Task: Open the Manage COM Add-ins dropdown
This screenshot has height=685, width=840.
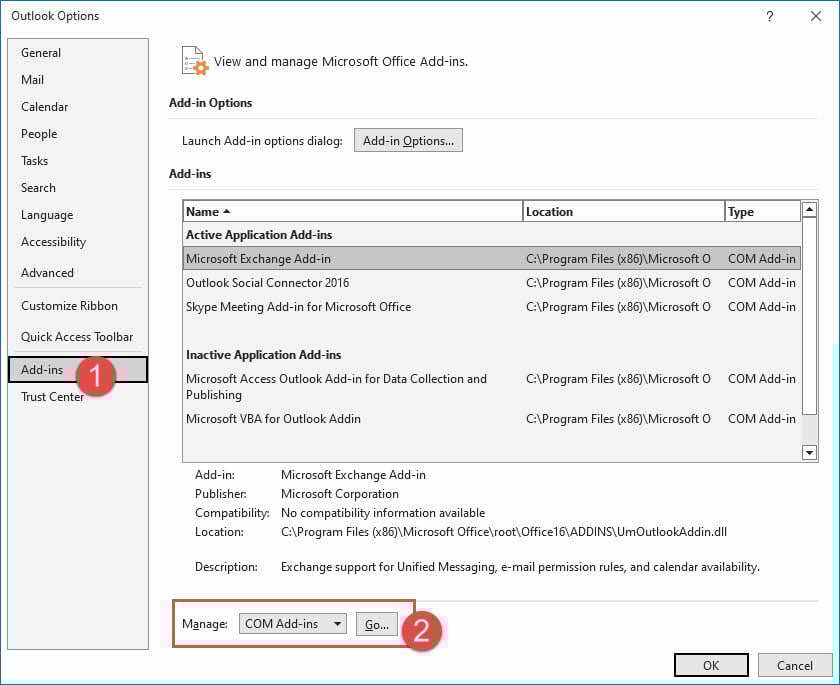Action: coord(292,624)
